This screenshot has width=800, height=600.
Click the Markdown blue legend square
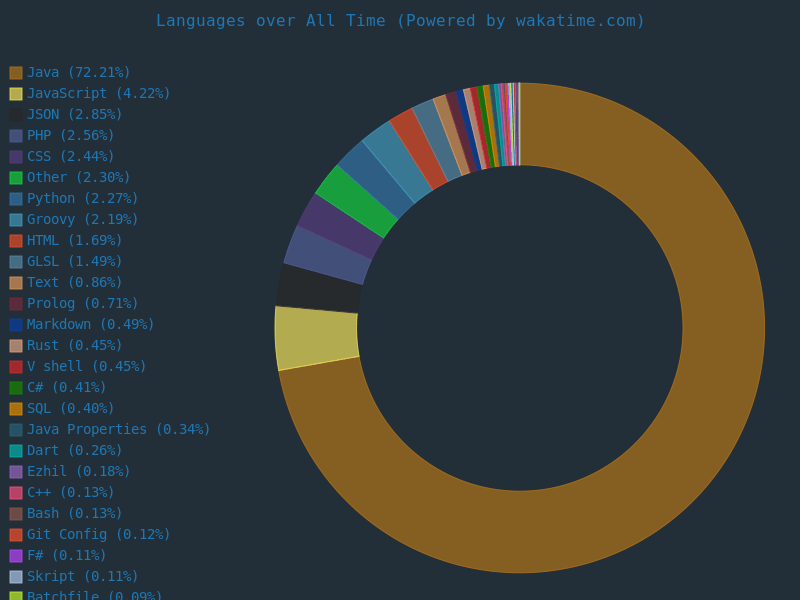[14, 324]
